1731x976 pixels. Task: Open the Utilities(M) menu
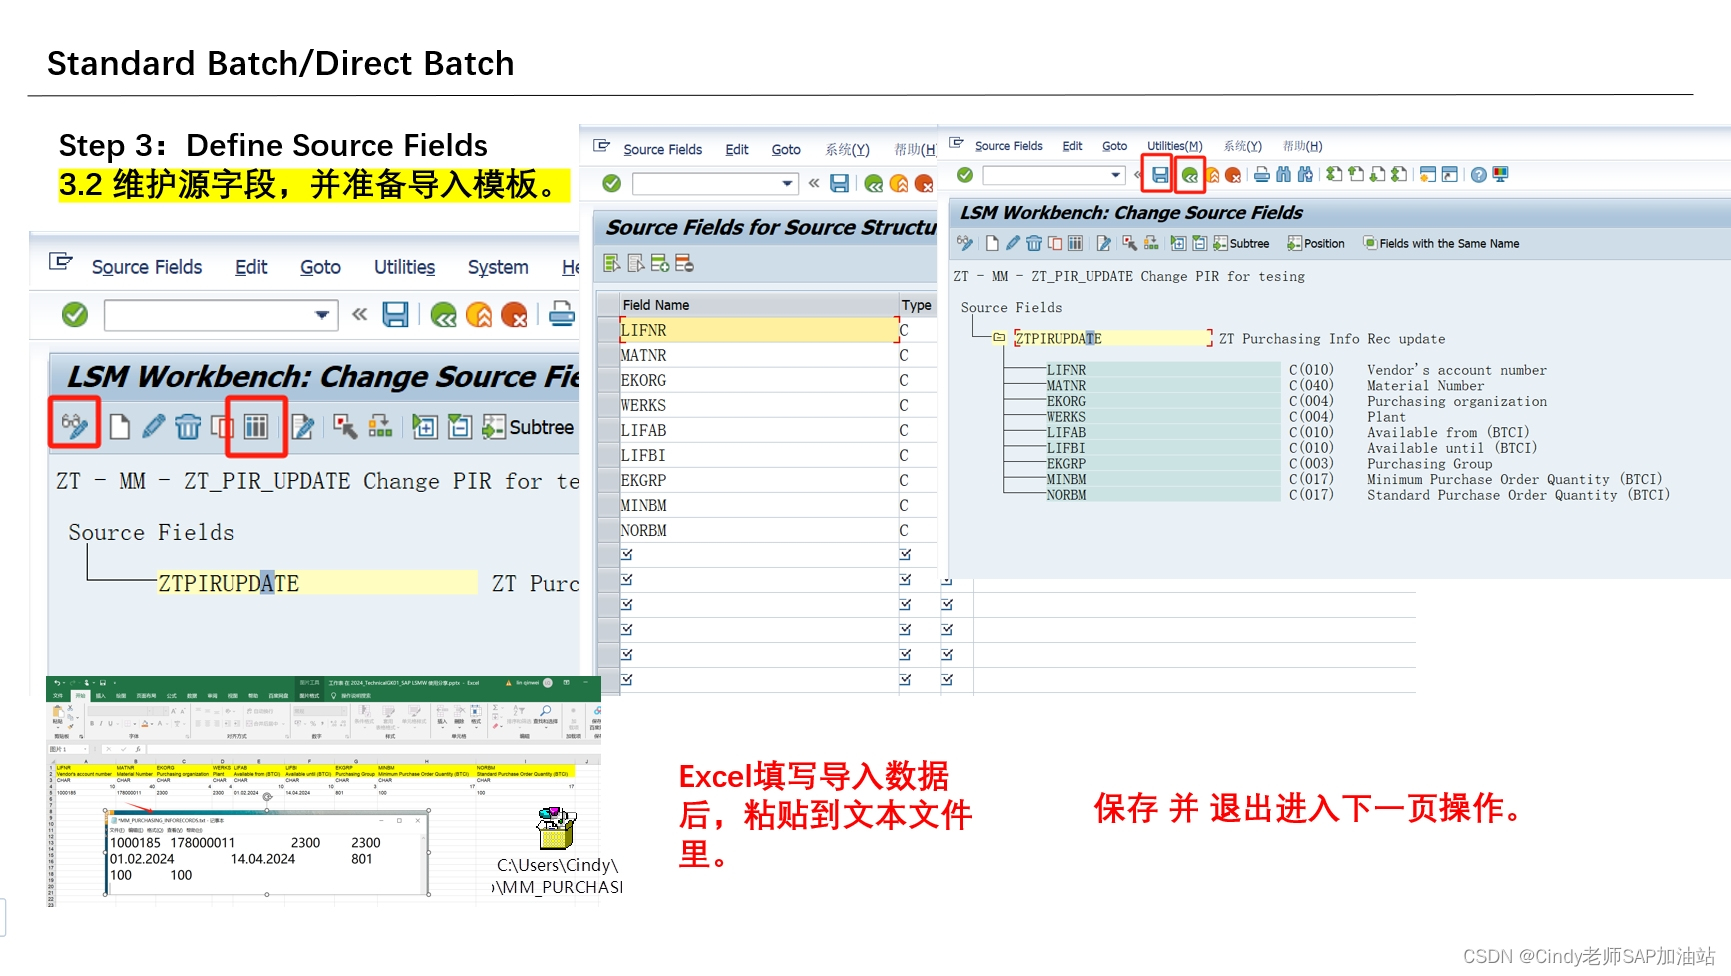coord(1174,146)
